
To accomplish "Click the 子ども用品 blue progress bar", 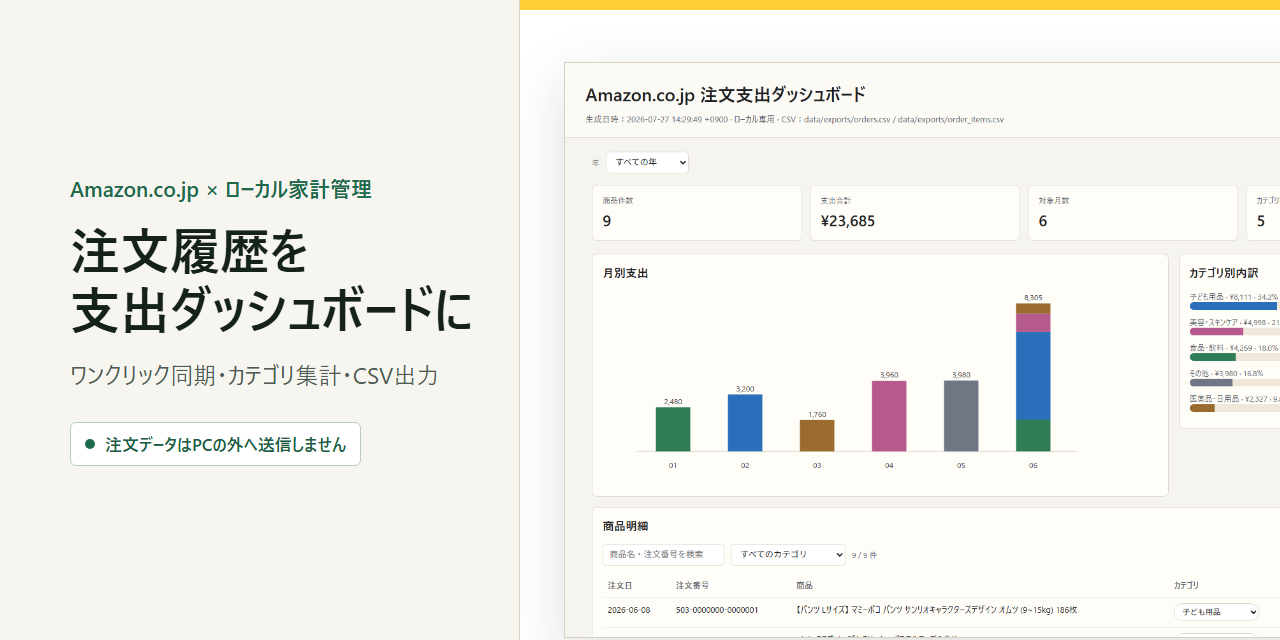I will click(1235, 306).
